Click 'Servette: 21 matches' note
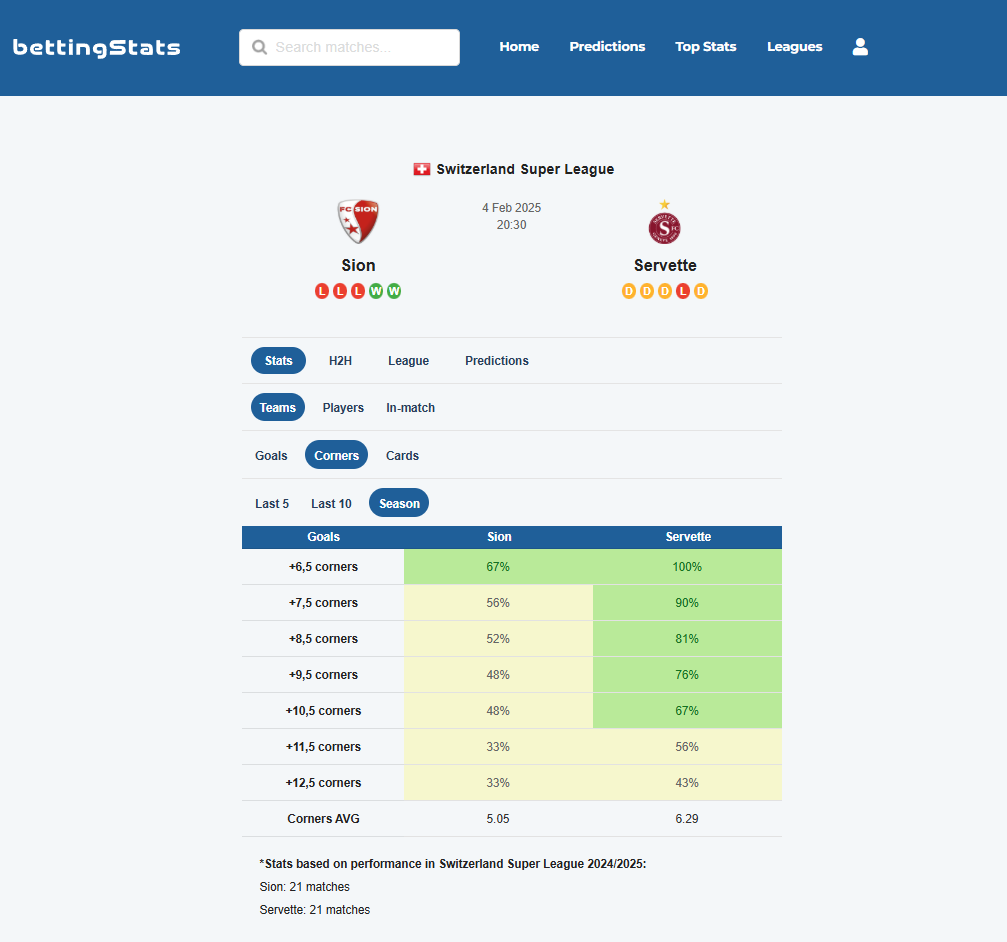Image resolution: width=1007 pixels, height=942 pixels. tap(315, 910)
